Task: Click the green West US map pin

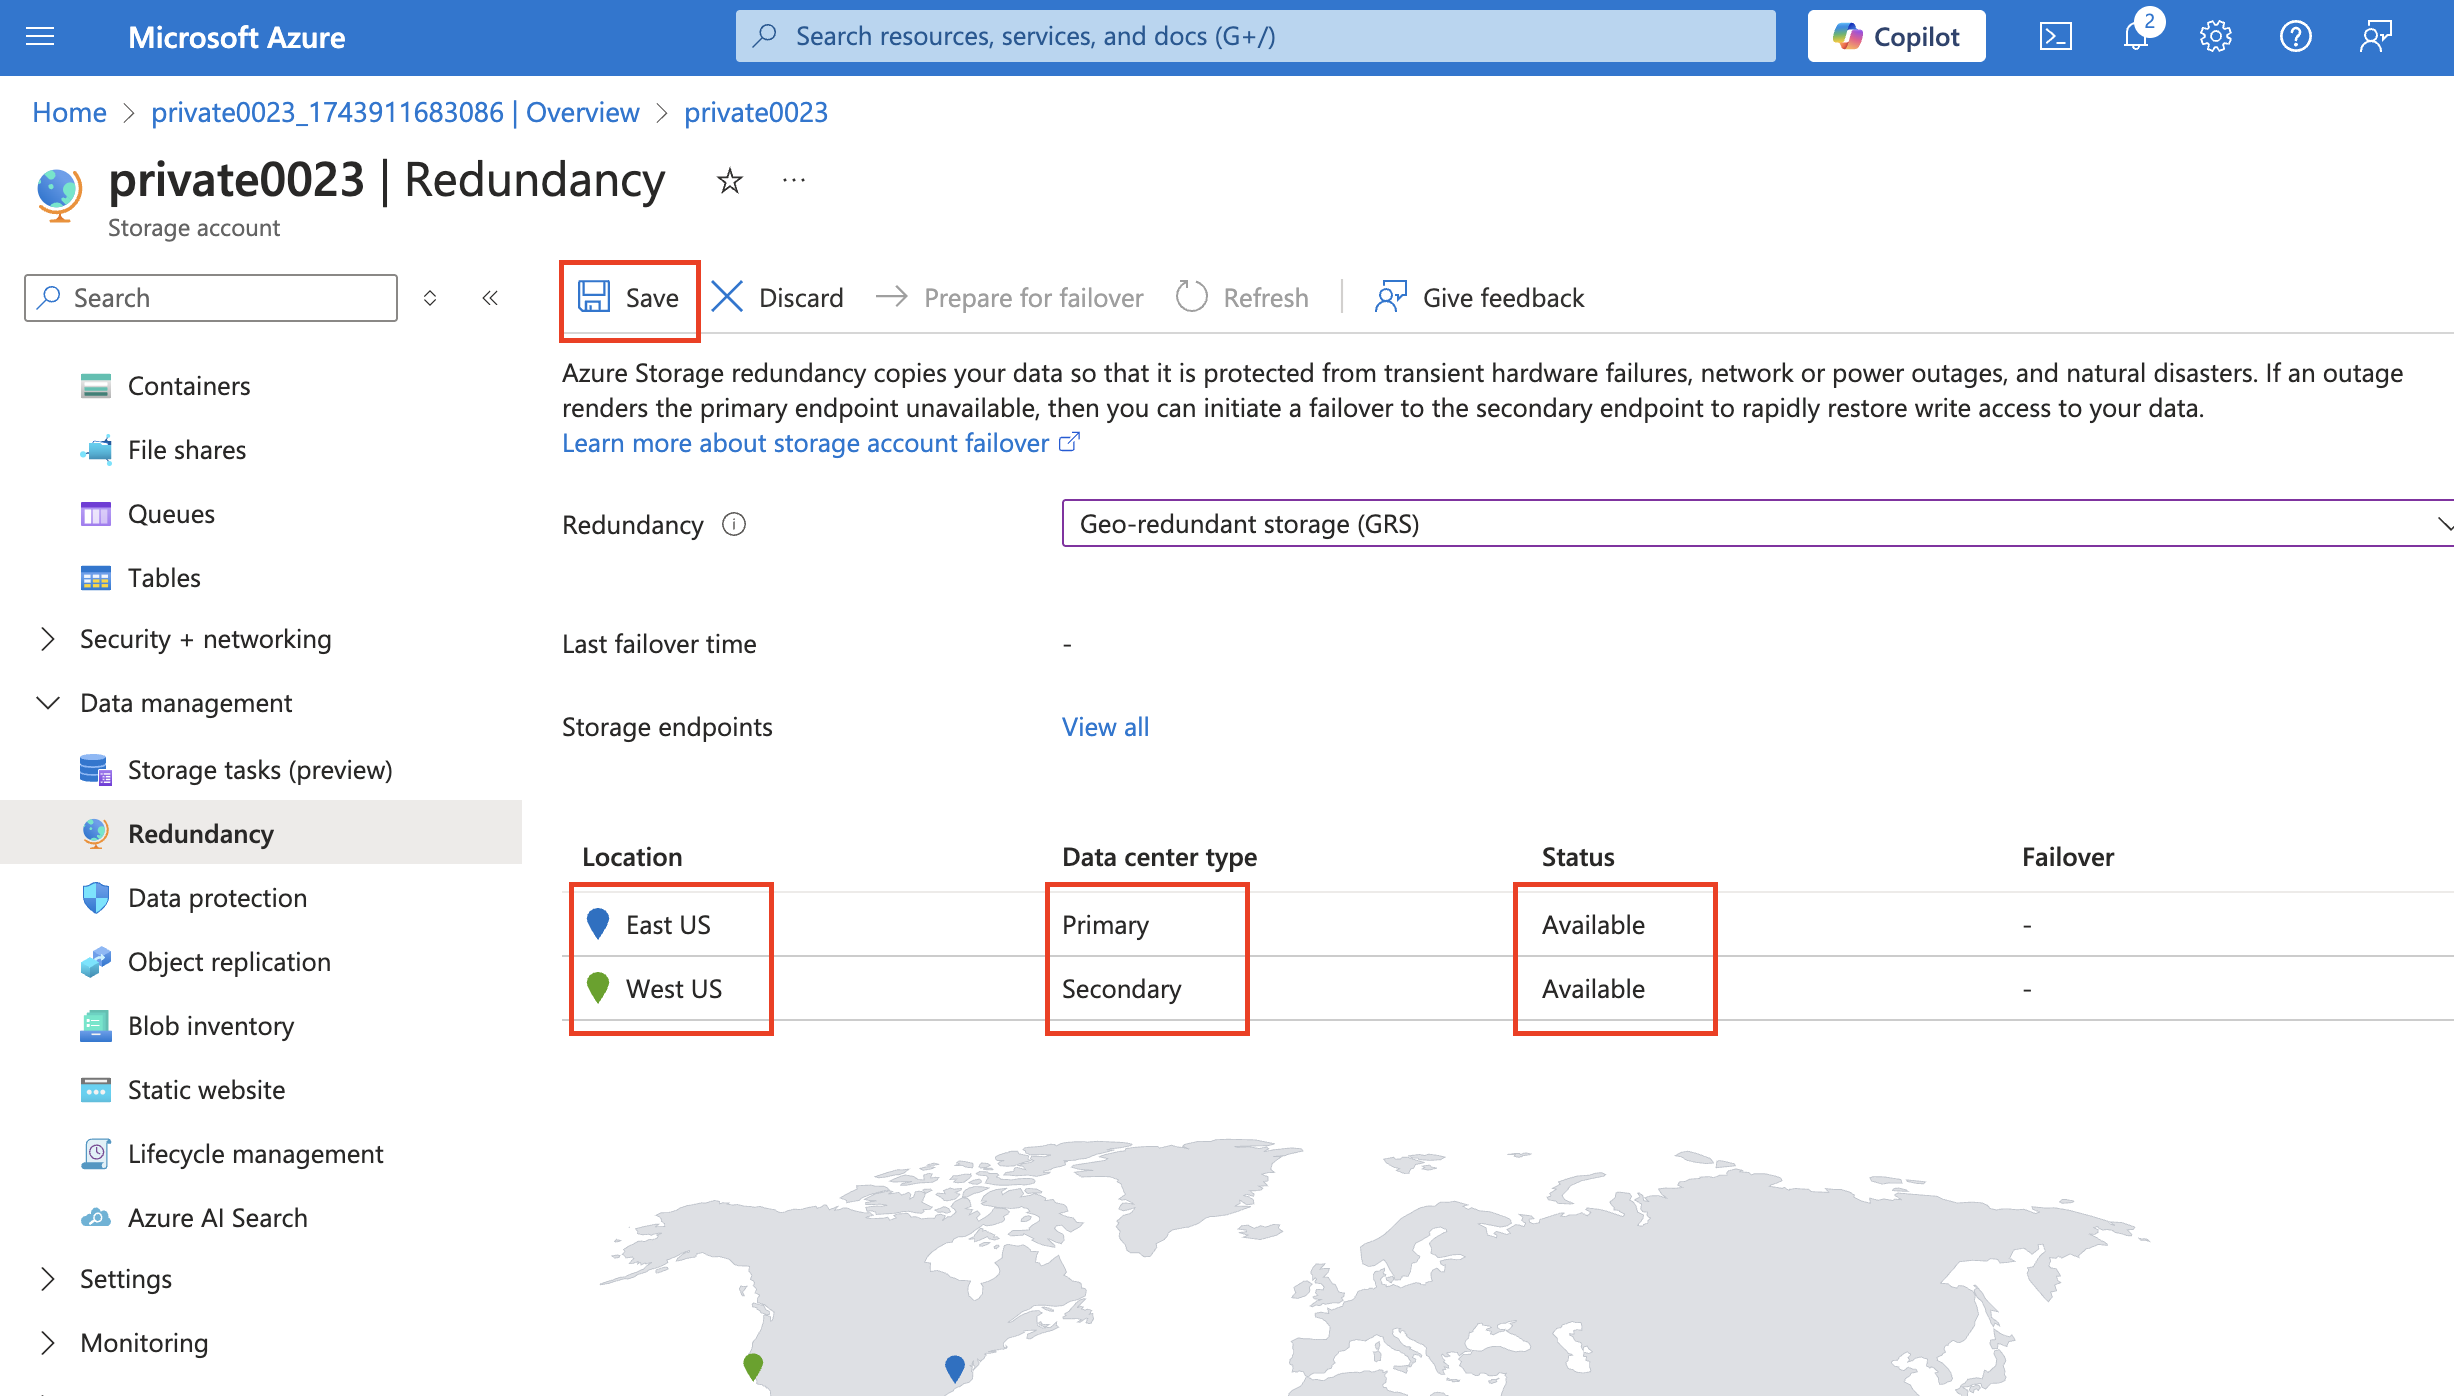Action: [753, 1366]
